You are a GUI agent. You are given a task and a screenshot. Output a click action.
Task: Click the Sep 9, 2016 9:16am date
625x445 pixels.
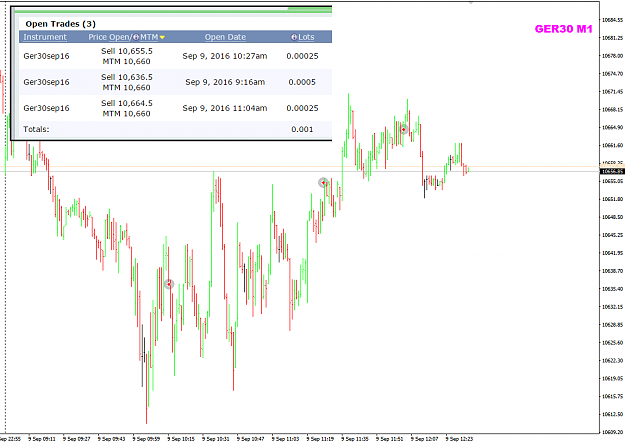pyautogui.click(x=225, y=82)
